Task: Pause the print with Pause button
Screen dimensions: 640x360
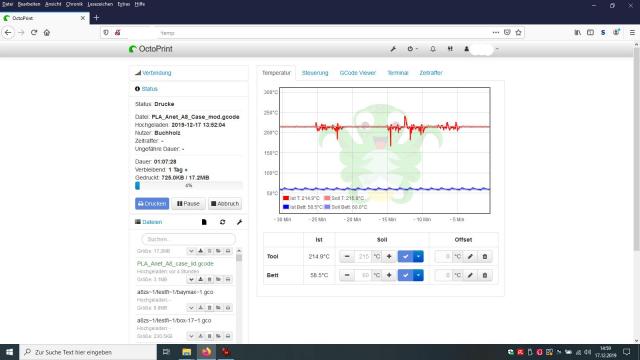Action: pos(188,204)
